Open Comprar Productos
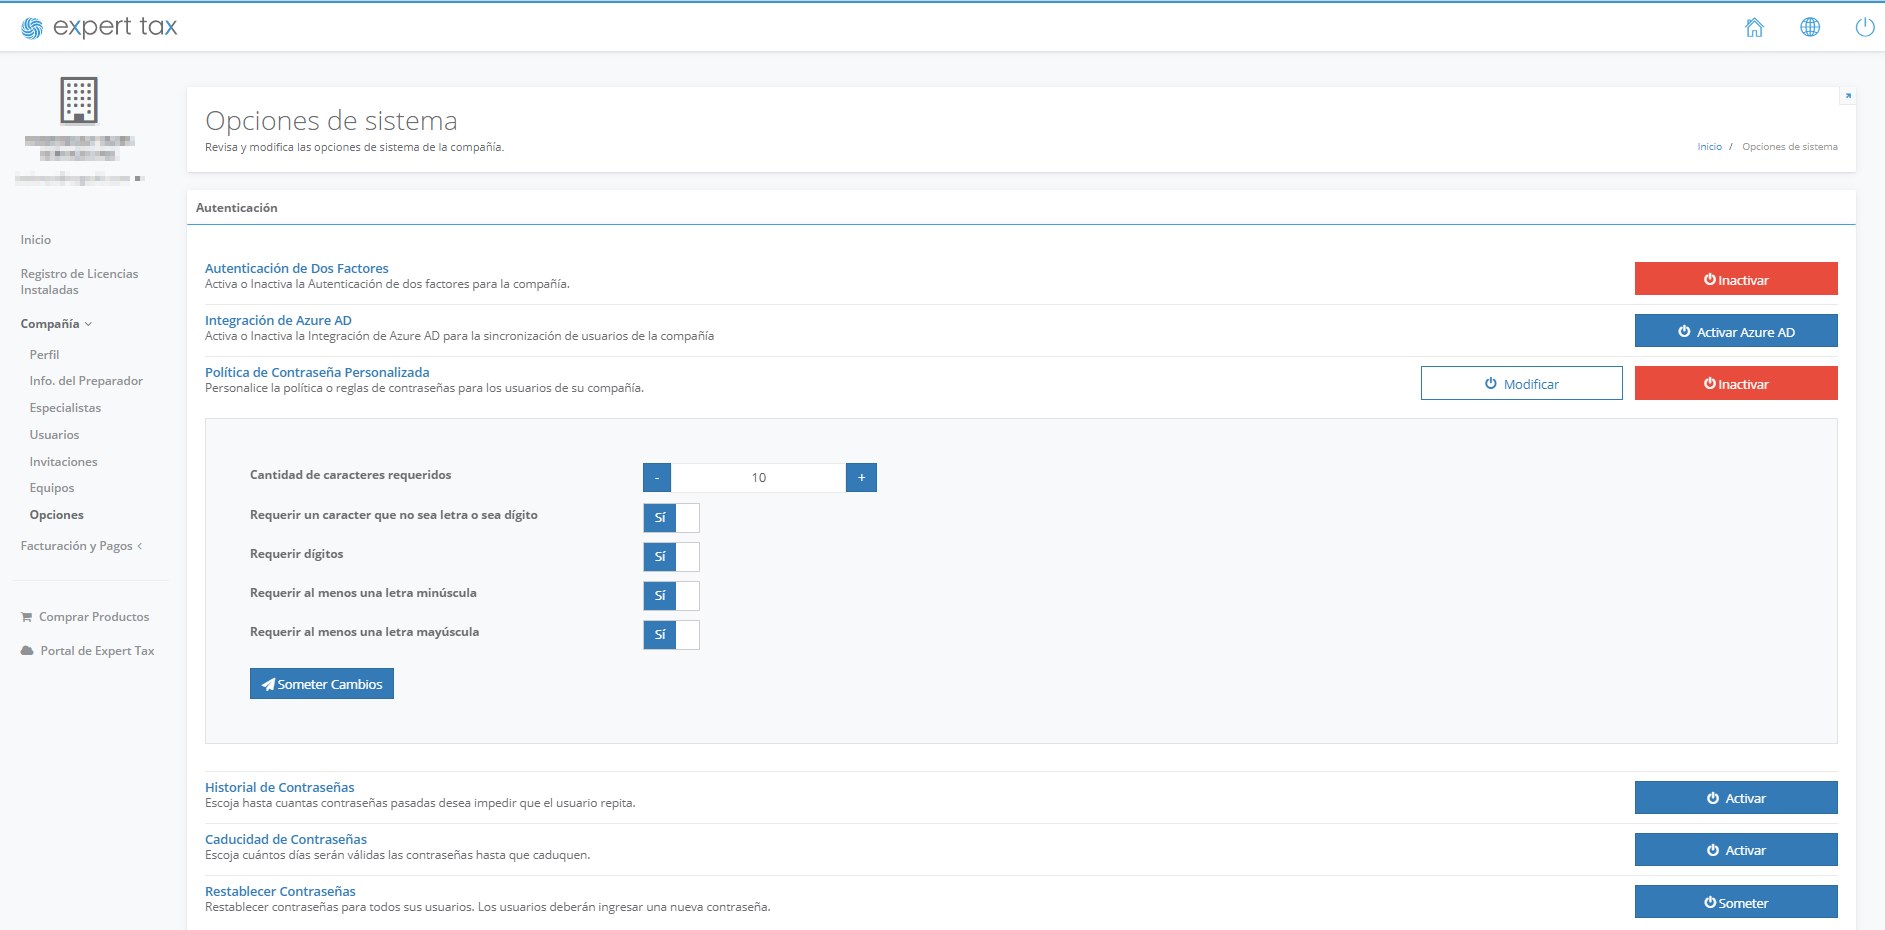The height and width of the screenshot is (930, 1885). click(x=85, y=617)
